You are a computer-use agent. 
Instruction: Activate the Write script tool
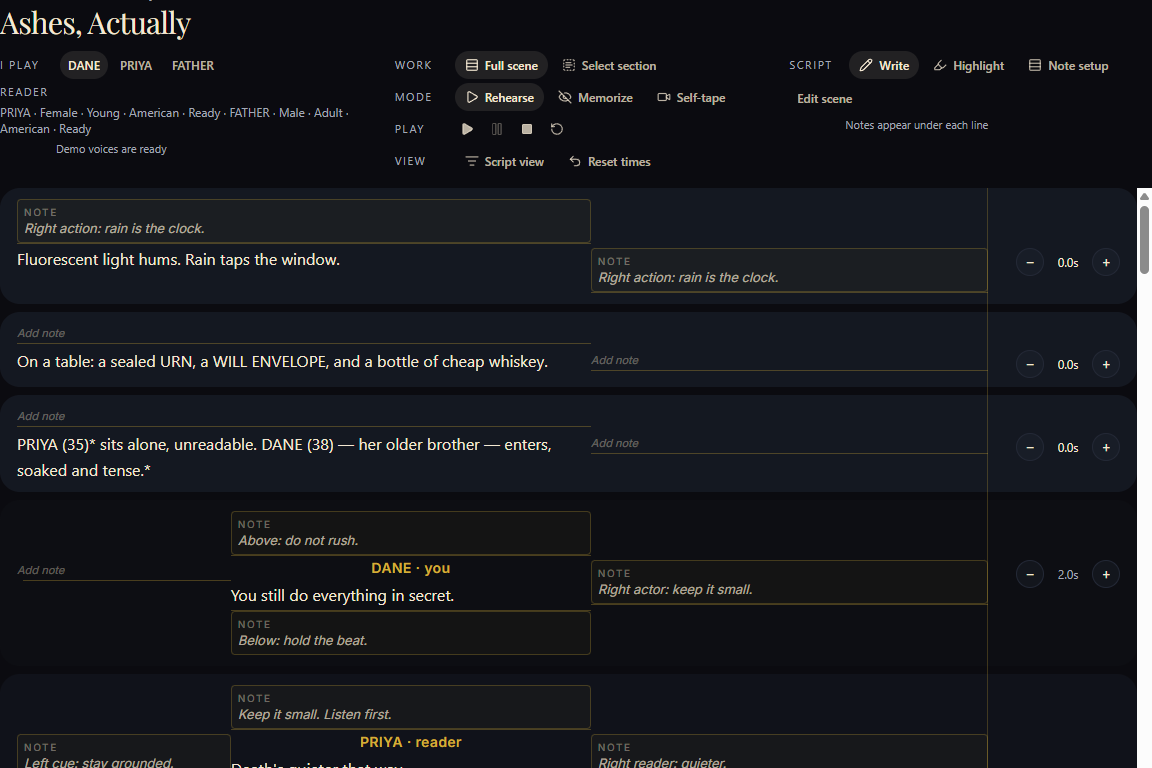[884, 65]
